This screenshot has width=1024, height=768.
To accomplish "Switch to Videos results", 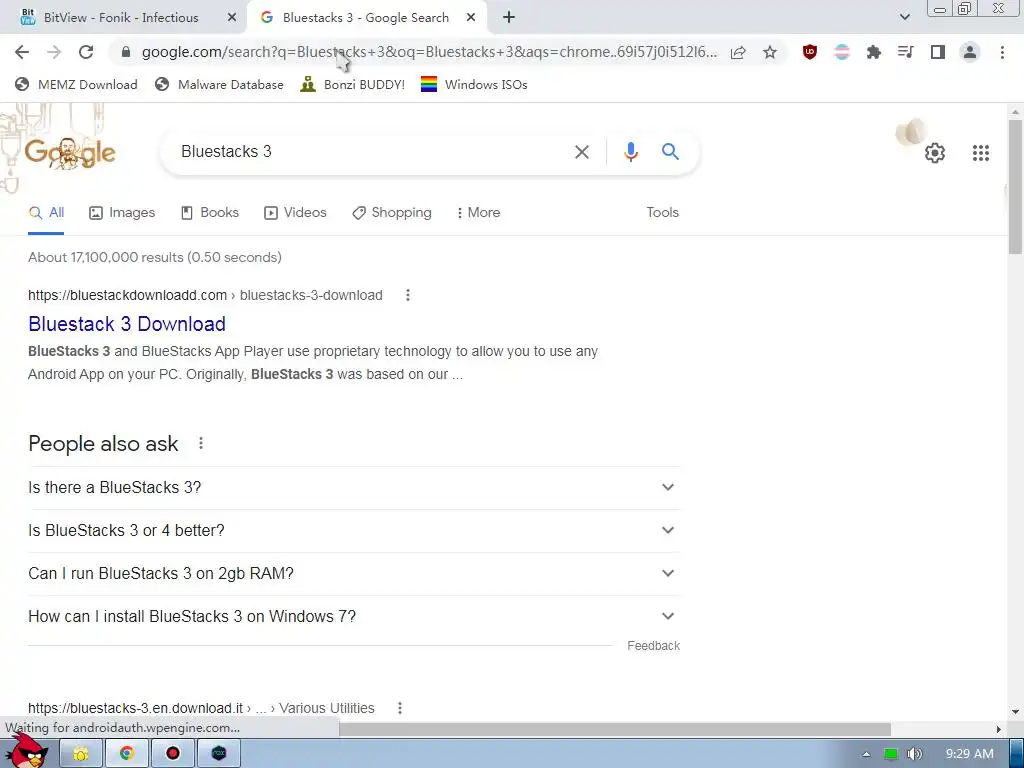I will coord(295,212).
